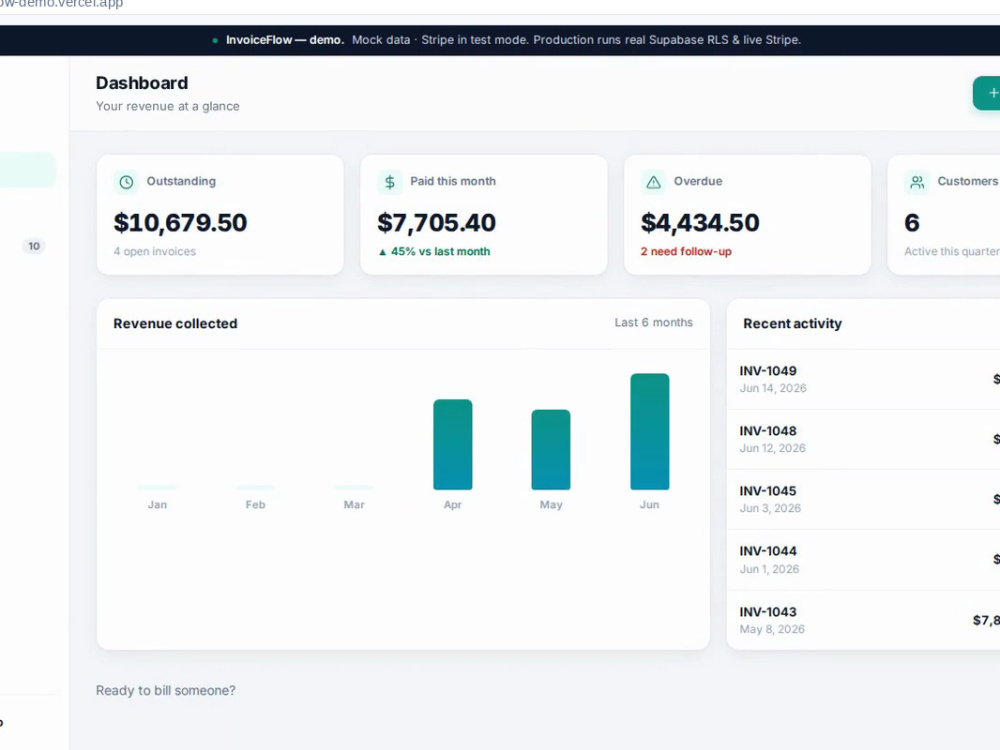The height and width of the screenshot is (750, 1000).
Task: Click the '2 need follow-up' text
Action: pos(686,251)
